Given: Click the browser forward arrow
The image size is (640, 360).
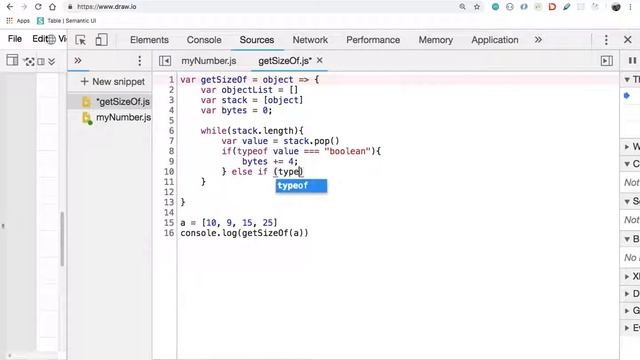Looking at the screenshot, I should tap(24, 7).
